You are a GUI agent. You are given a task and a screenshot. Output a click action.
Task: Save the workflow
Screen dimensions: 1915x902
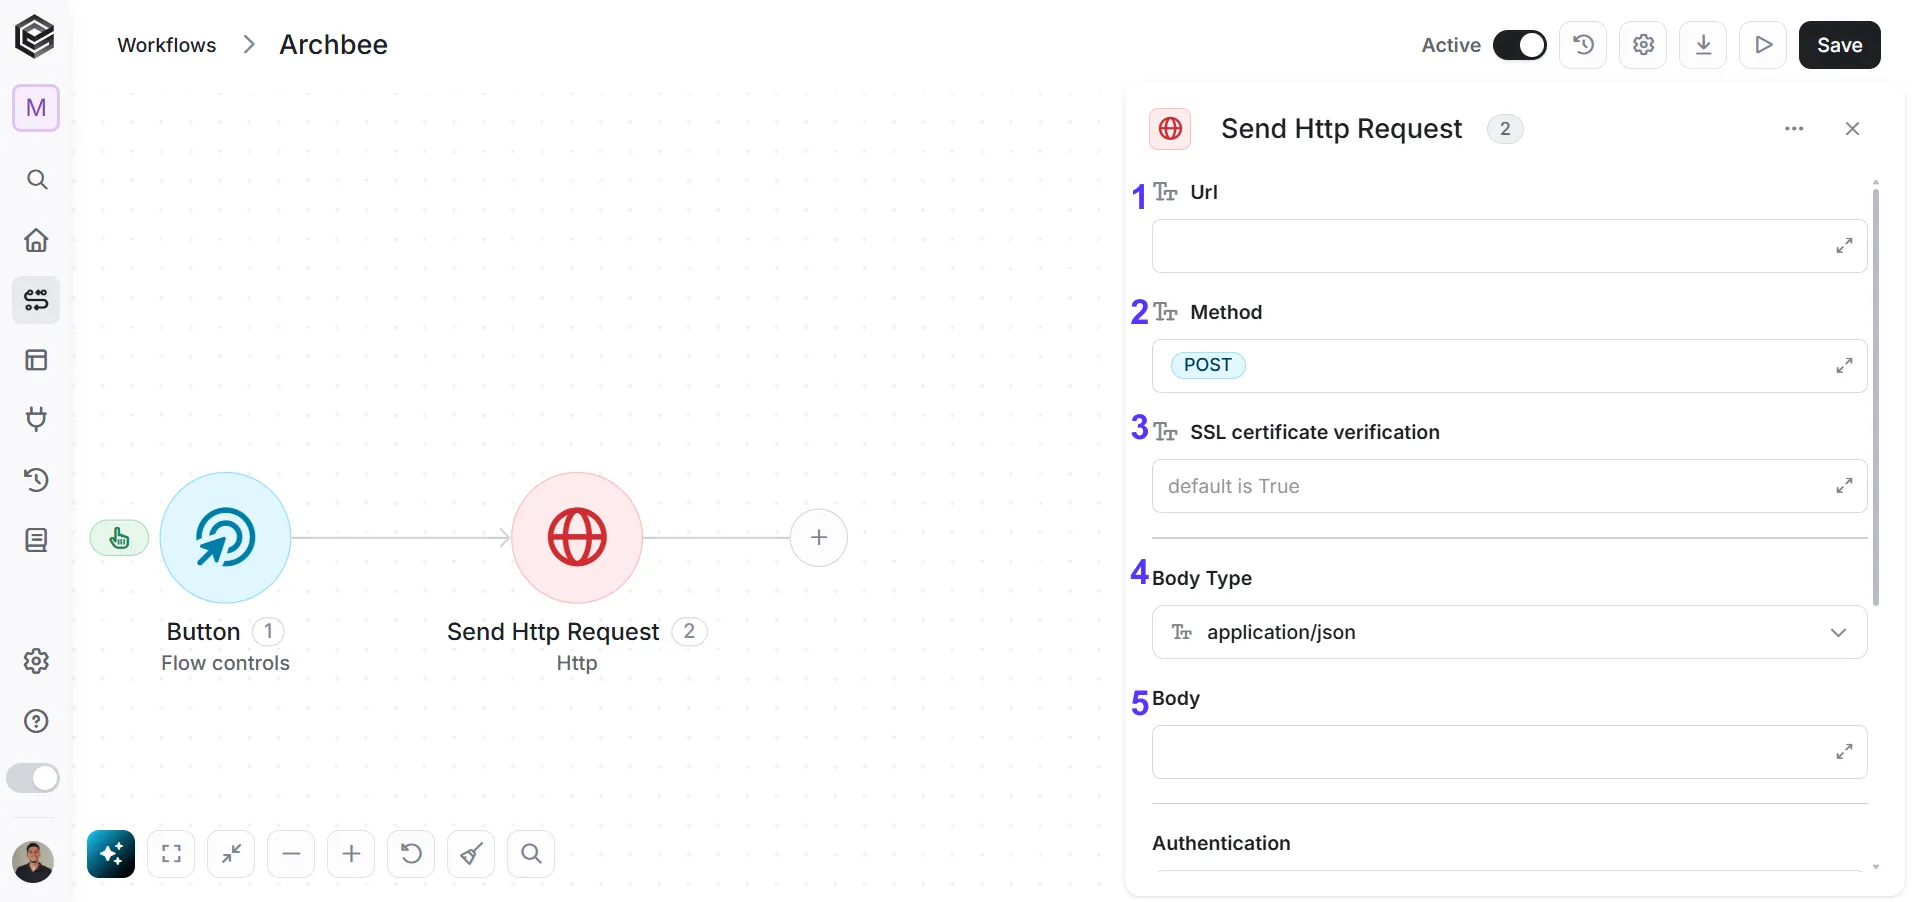(x=1840, y=45)
